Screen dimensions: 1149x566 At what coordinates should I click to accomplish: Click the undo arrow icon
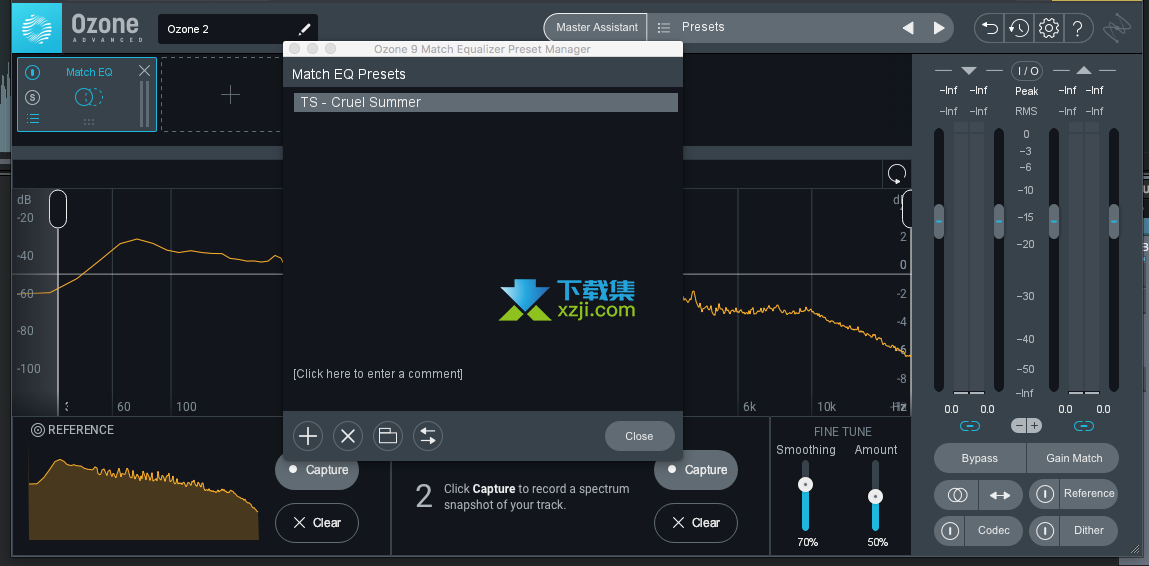(990, 29)
